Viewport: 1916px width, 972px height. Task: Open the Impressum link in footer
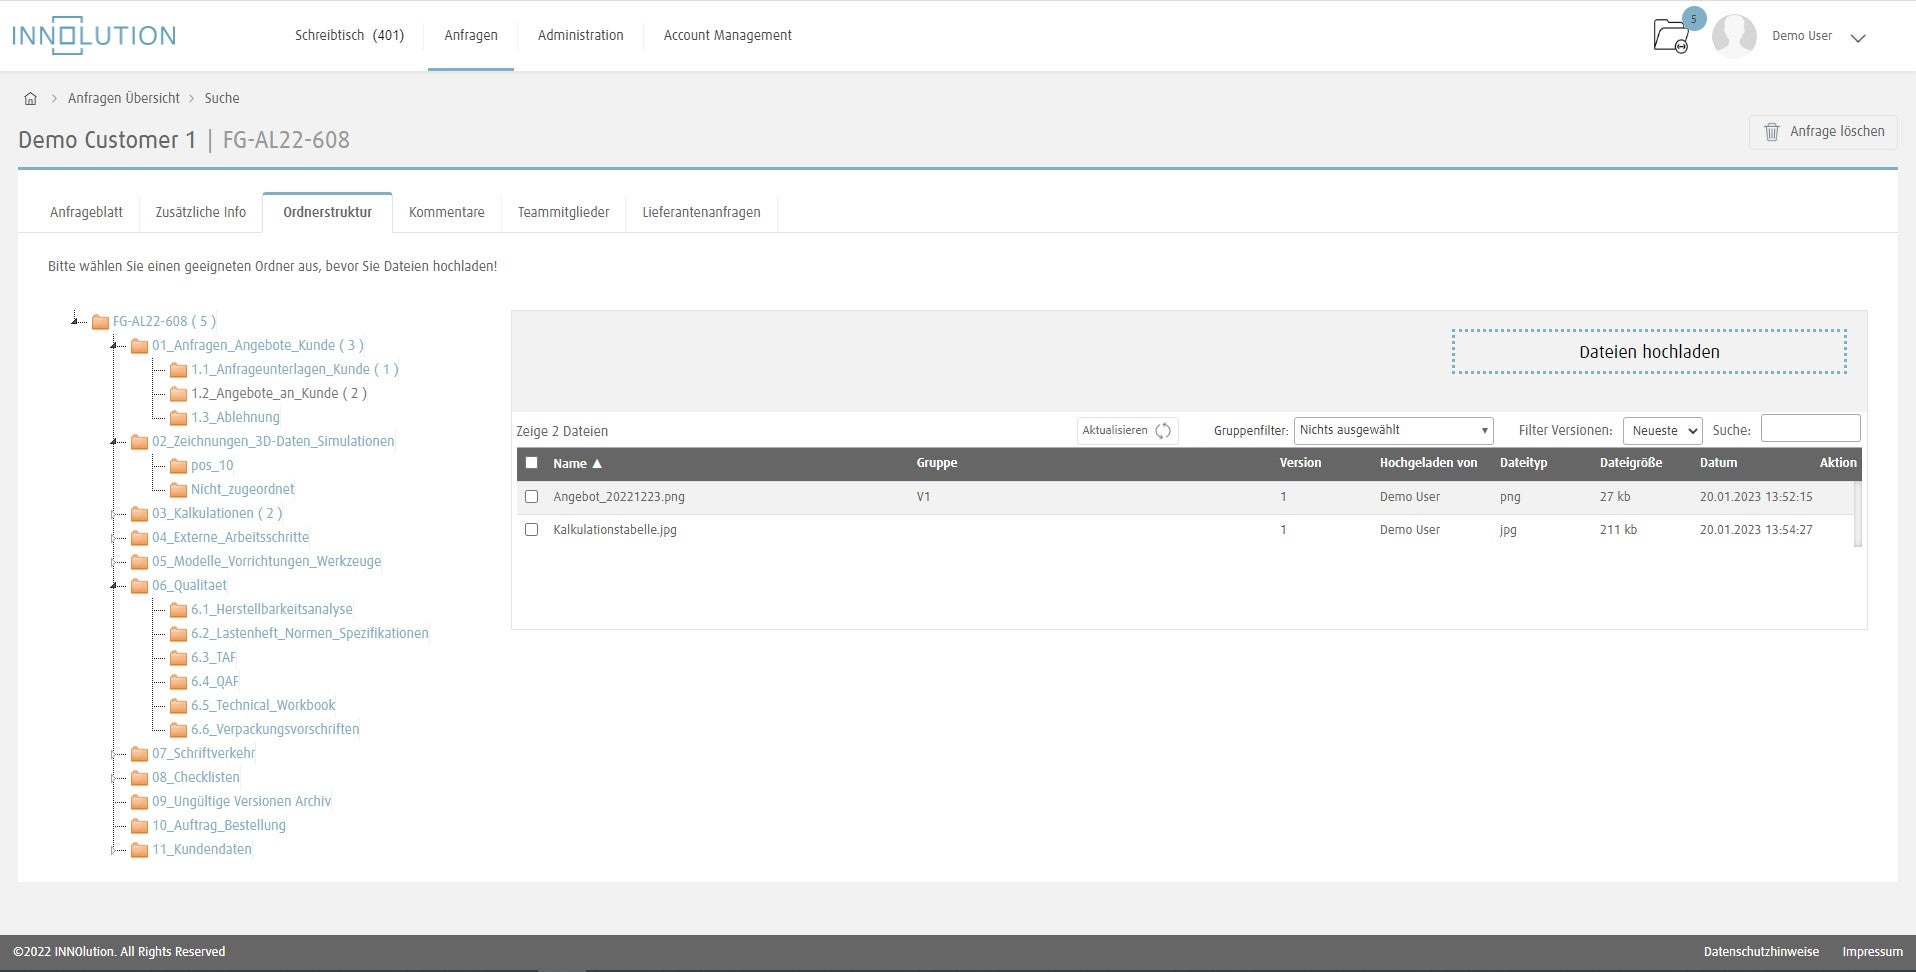point(1872,952)
